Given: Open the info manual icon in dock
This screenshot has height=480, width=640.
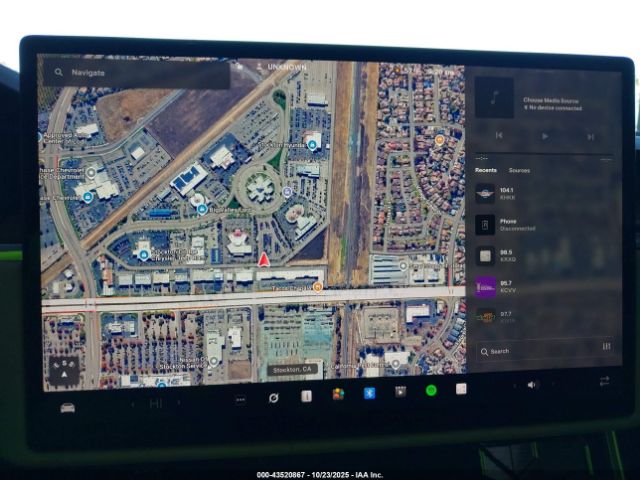Looking at the screenshot, I should (306, 396).
